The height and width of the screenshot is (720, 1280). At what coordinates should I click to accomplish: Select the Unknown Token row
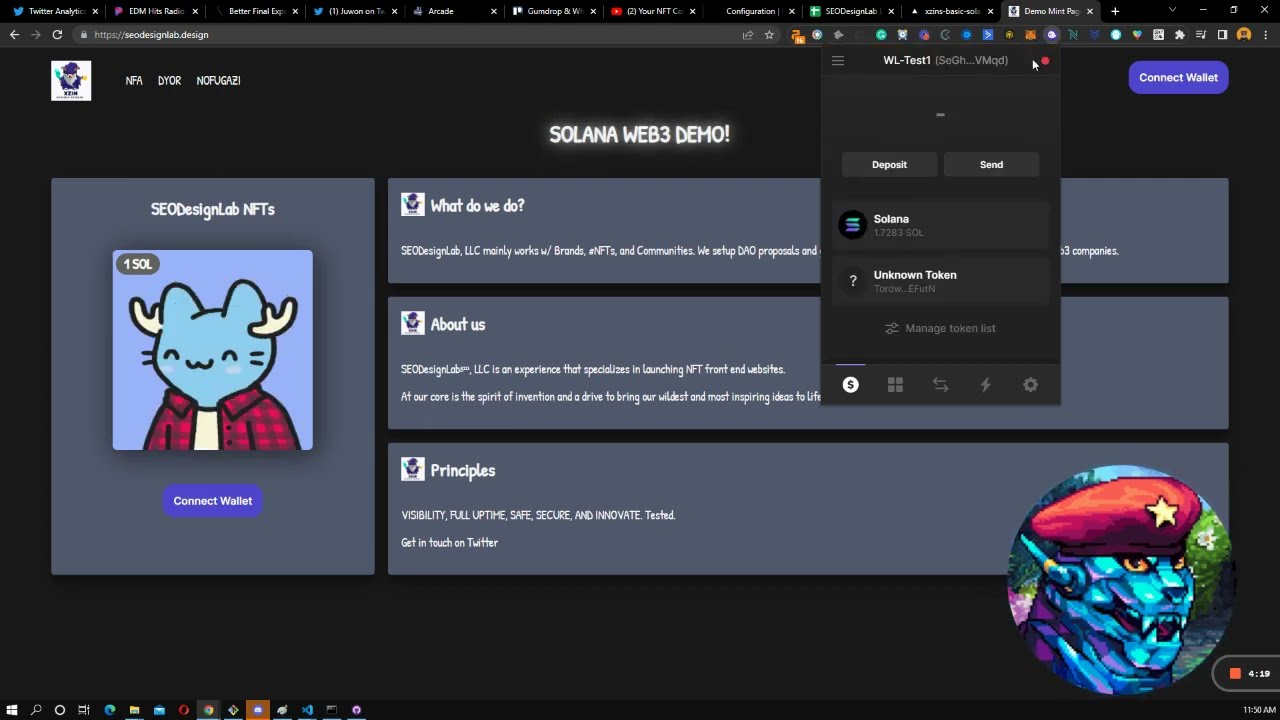(940, 281)
